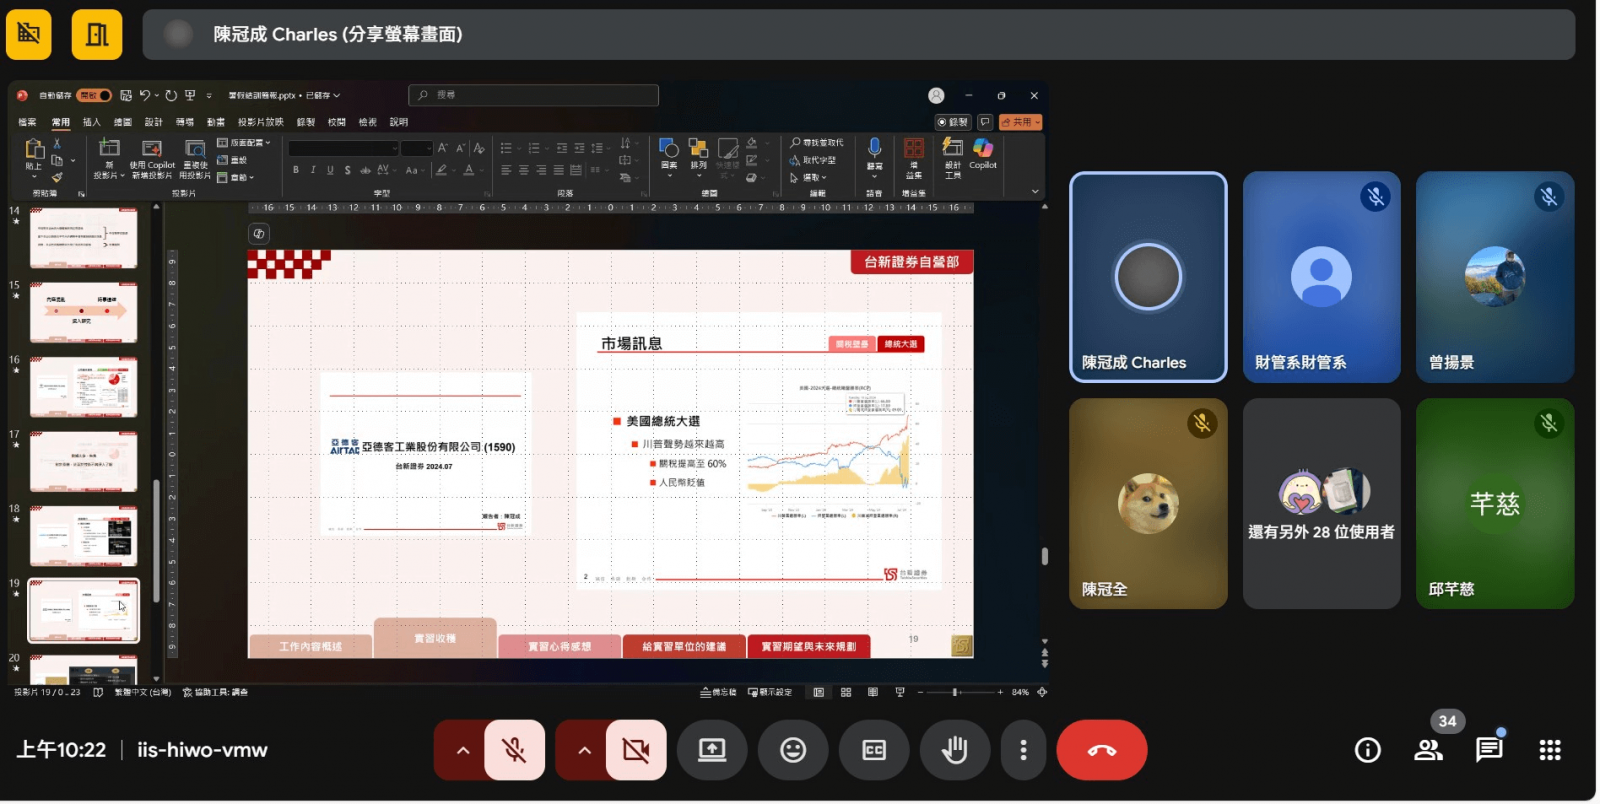This screenshot has width=1600, height=804.
Task: Redo the action in PowerPoint quick access bar
Action: (171, 95)
